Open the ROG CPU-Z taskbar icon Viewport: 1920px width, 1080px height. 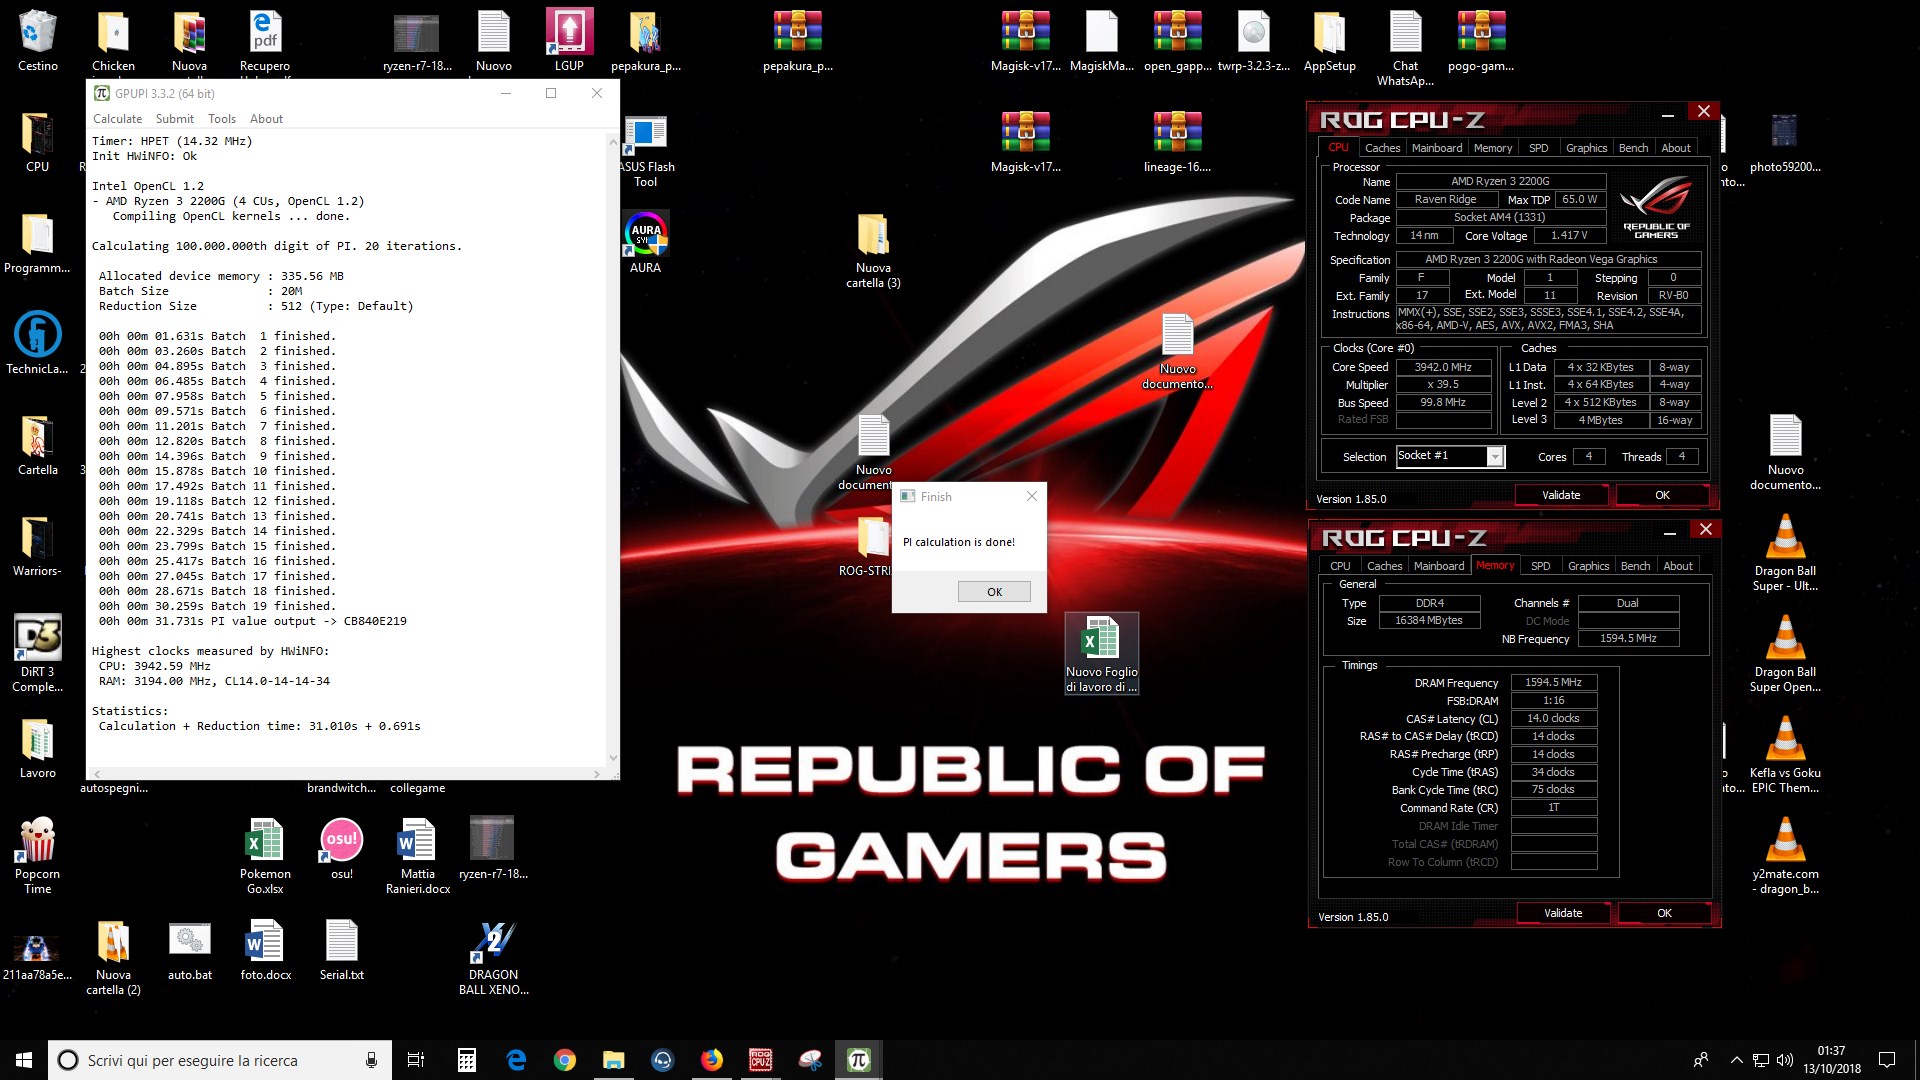[x=761, y=1060]
